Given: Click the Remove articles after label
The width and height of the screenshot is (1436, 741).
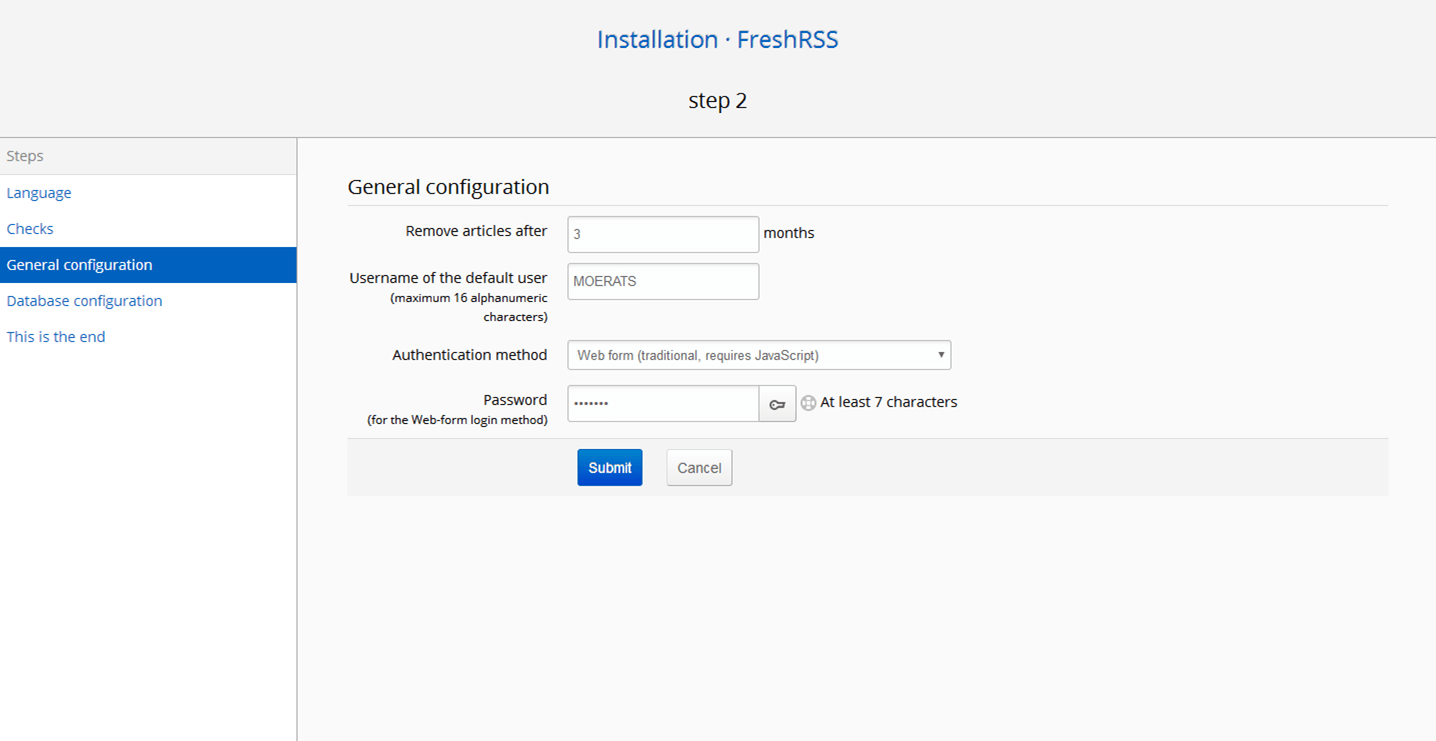Looking at the screenshot, I should click(x=476, y=231).
